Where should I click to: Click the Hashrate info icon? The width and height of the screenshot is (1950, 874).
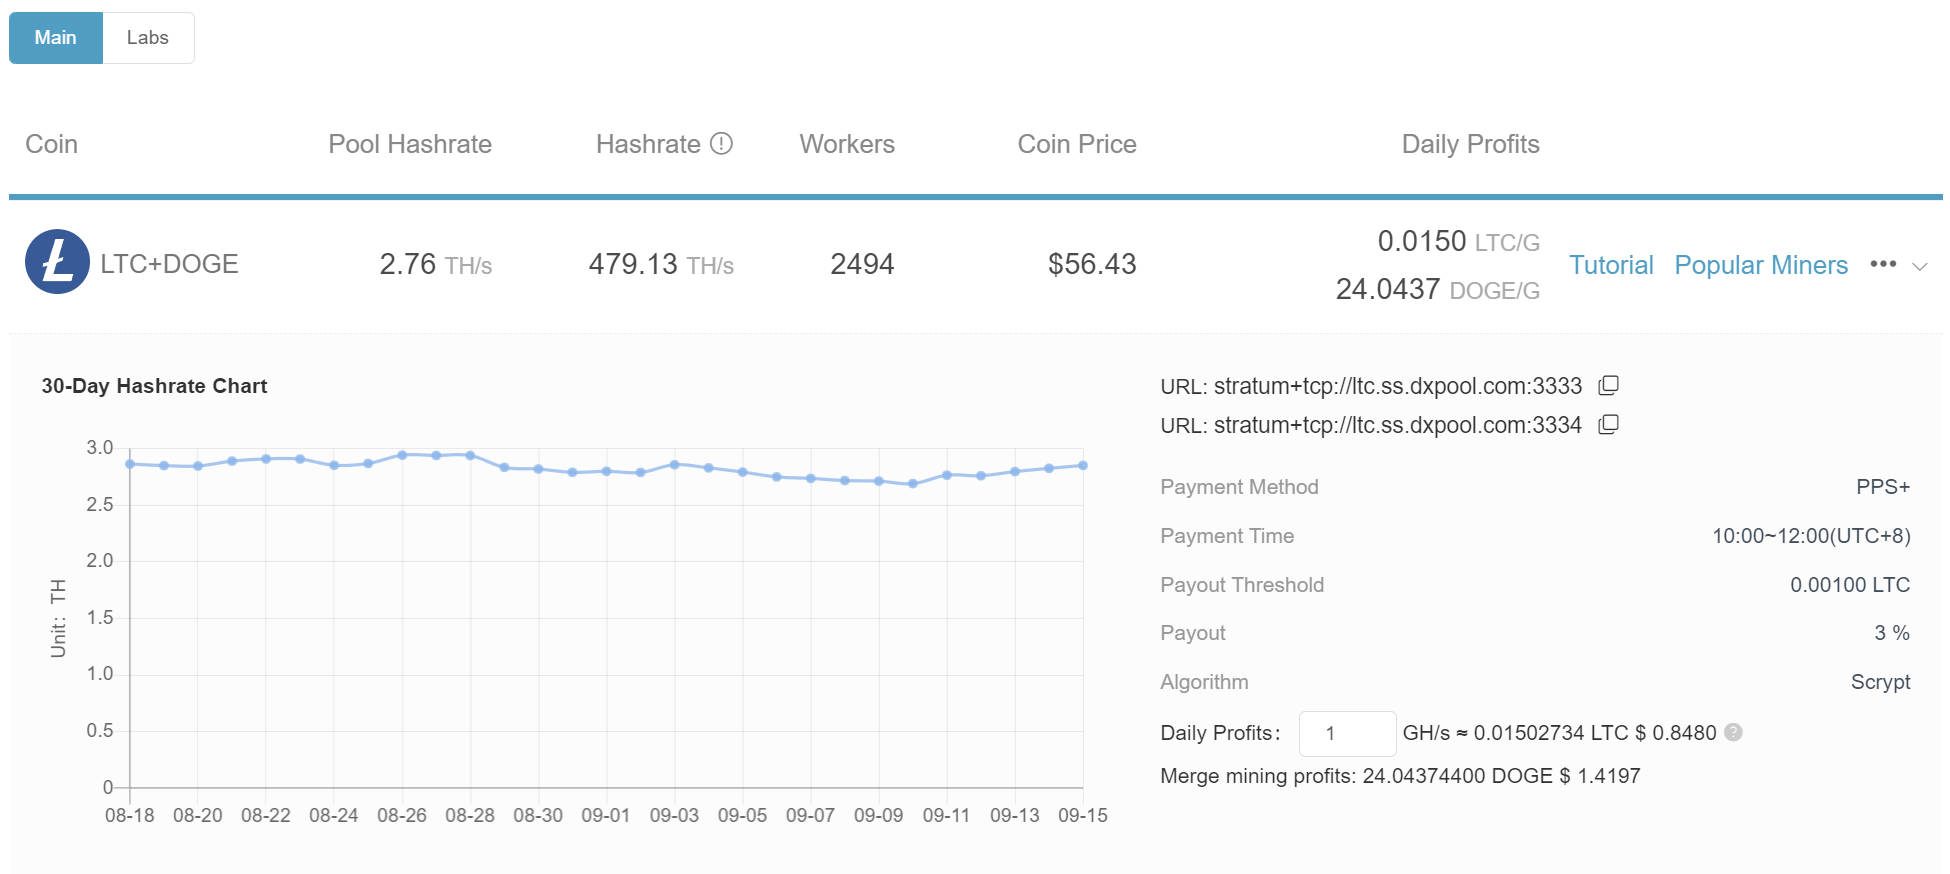[721, 144]
